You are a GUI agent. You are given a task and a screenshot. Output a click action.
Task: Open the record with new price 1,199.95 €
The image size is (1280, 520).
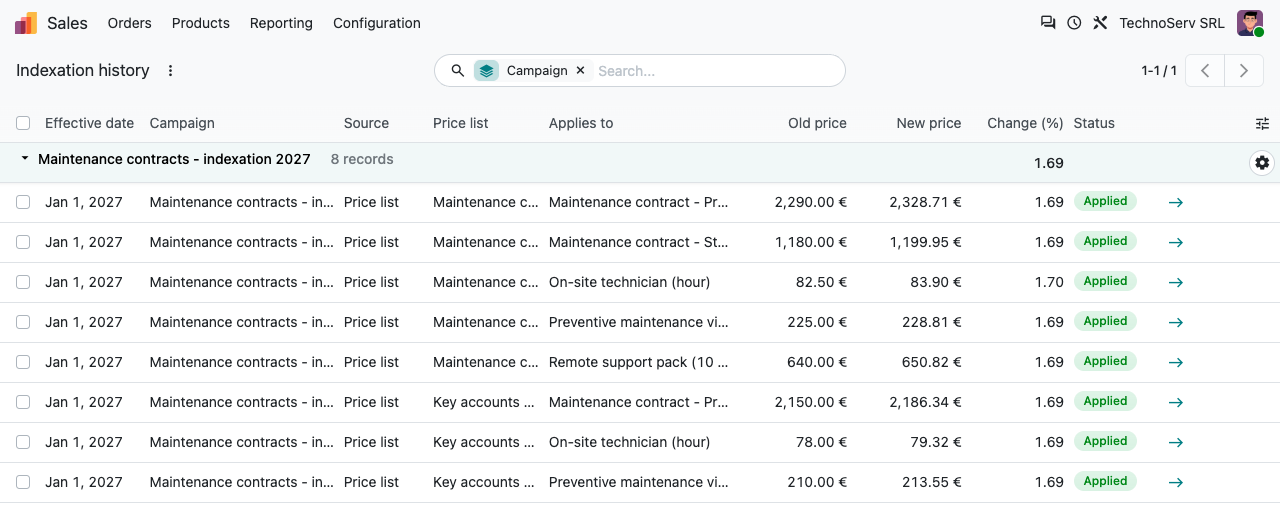tap(1176, 242)
